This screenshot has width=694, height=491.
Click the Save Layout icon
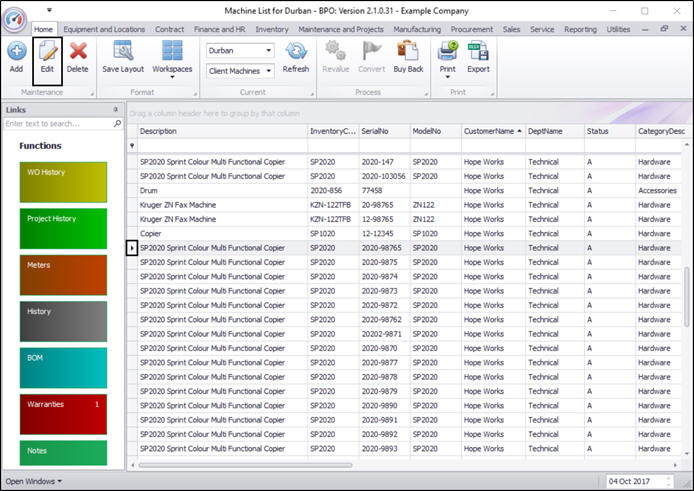coord(123,56)
